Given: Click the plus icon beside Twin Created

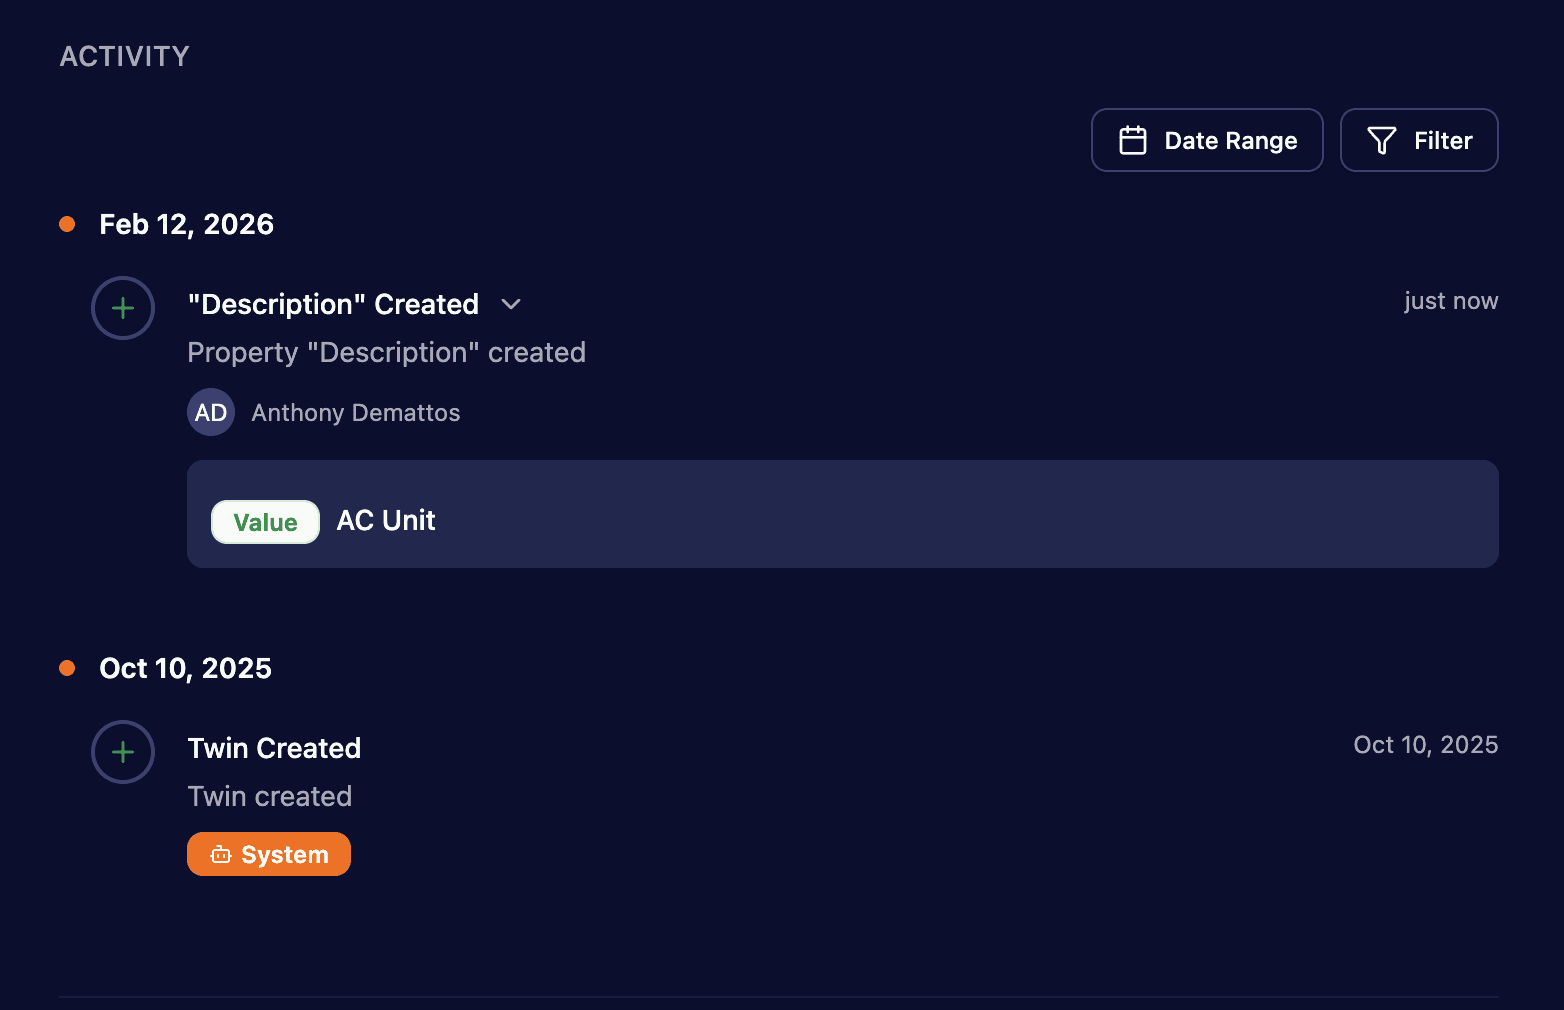Looking at the screenshot, I should point(123,752).
